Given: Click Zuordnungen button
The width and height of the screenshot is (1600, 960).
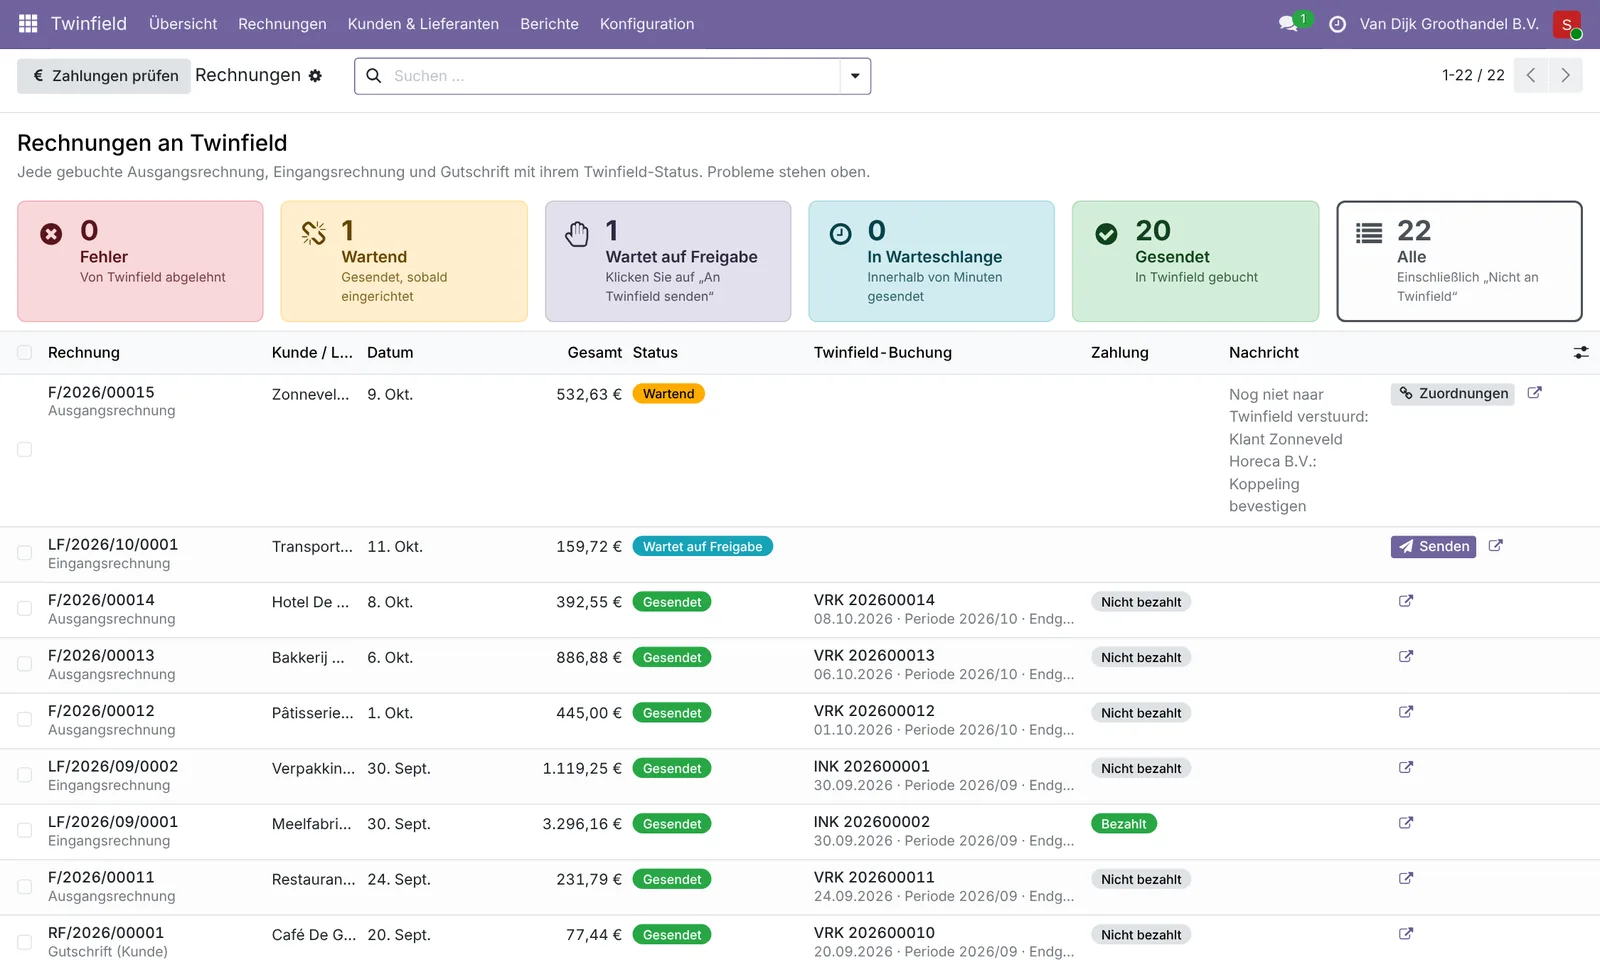Looking at the screenshot, I should click(x=1453, y=394).
